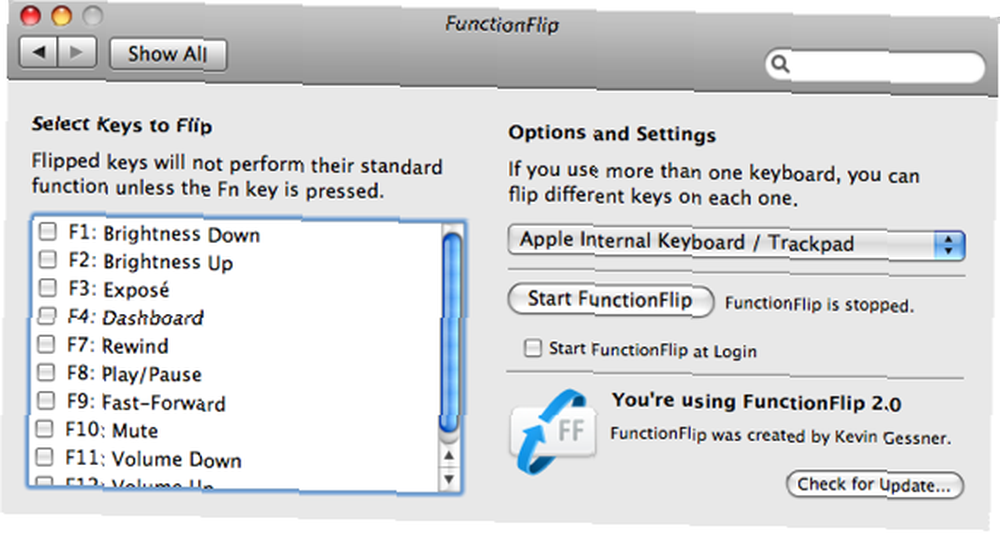Go forward with the right arrow button
1000x533 pixels.
(x=77, y=52)
